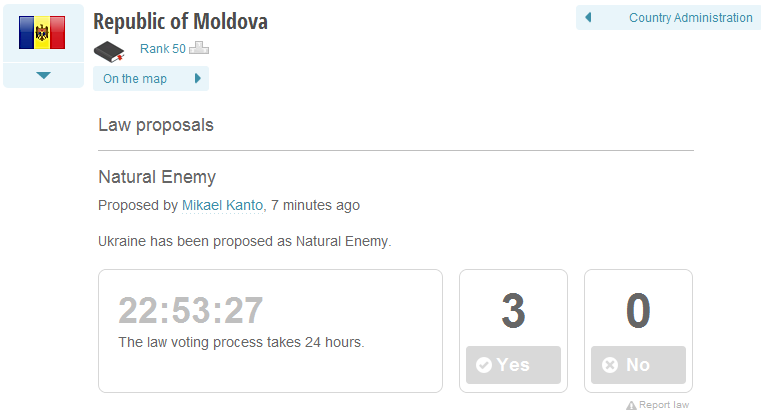The height and width of the screenshot is (420, 761).
Task: Go to Country Administration
Action: click(690, 17)
